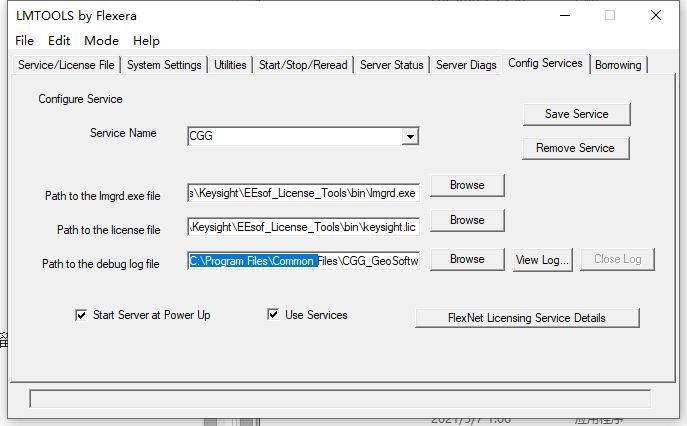Click the 'Path to the license file' label
The width and height of the screenshot is (687, 426).
[x=109, y=230]
